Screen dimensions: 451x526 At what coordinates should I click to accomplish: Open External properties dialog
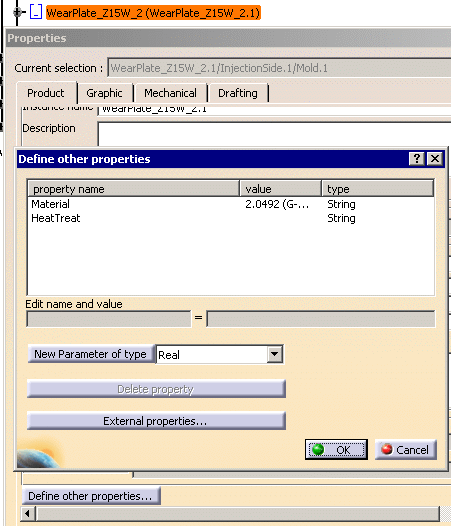[x=156, y=421]
